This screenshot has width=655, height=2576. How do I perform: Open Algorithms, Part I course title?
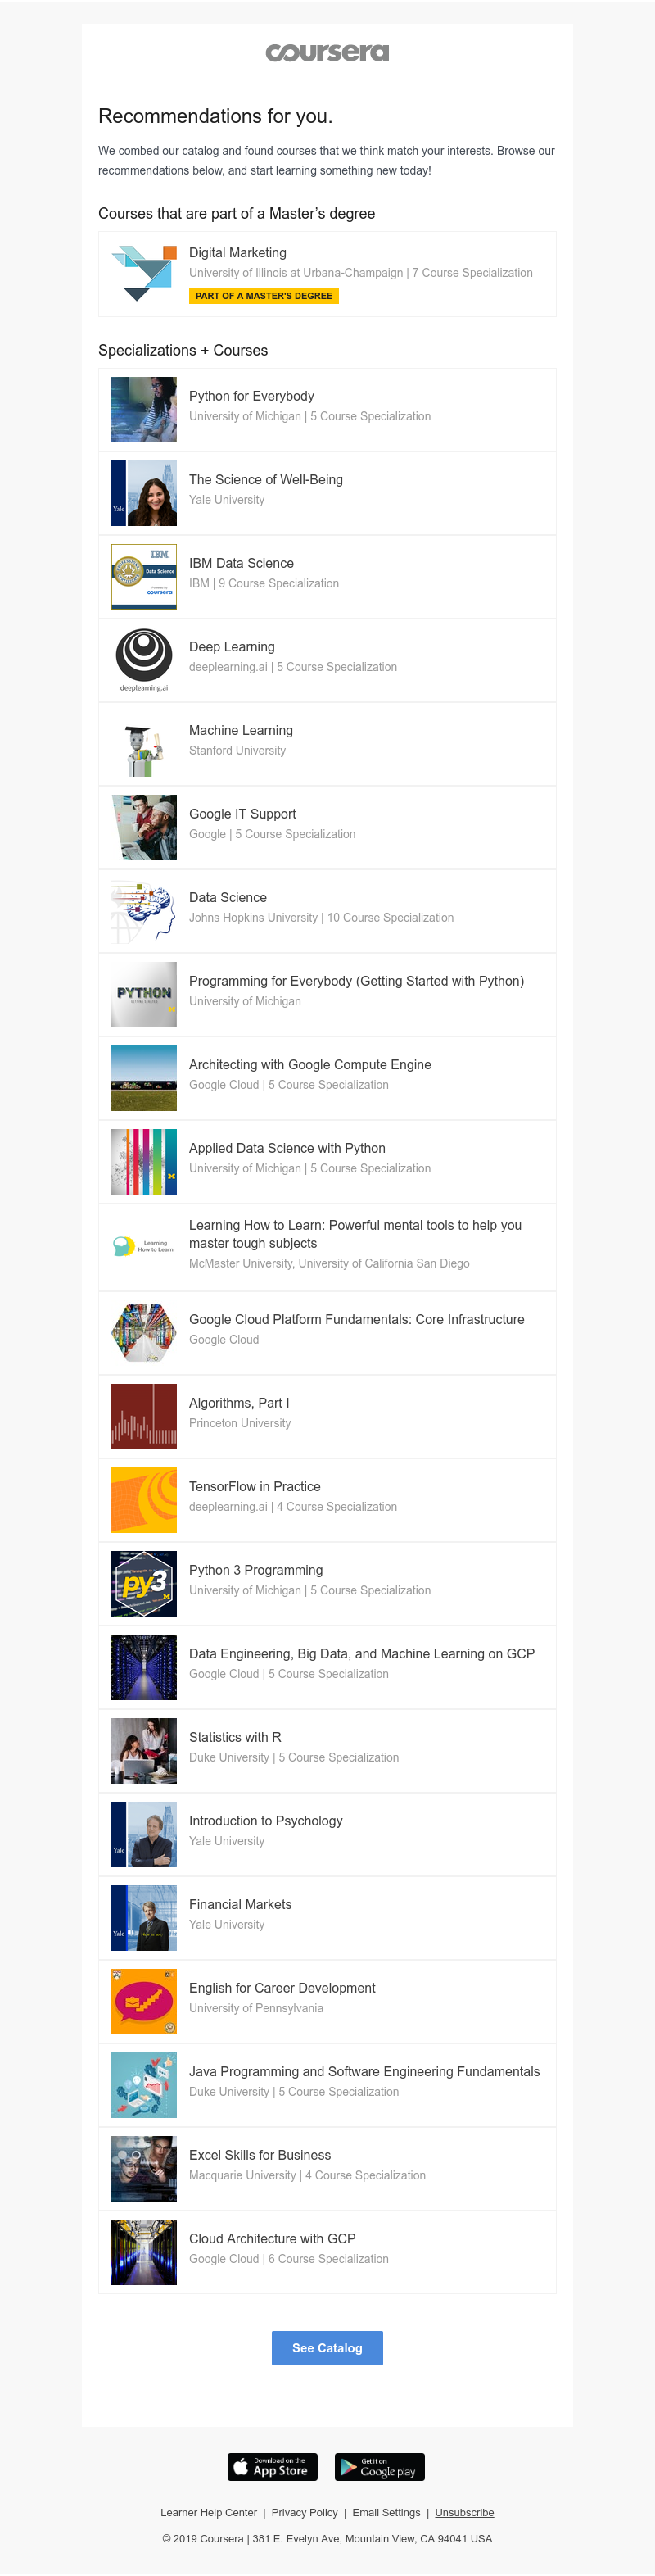[239, 1403]
